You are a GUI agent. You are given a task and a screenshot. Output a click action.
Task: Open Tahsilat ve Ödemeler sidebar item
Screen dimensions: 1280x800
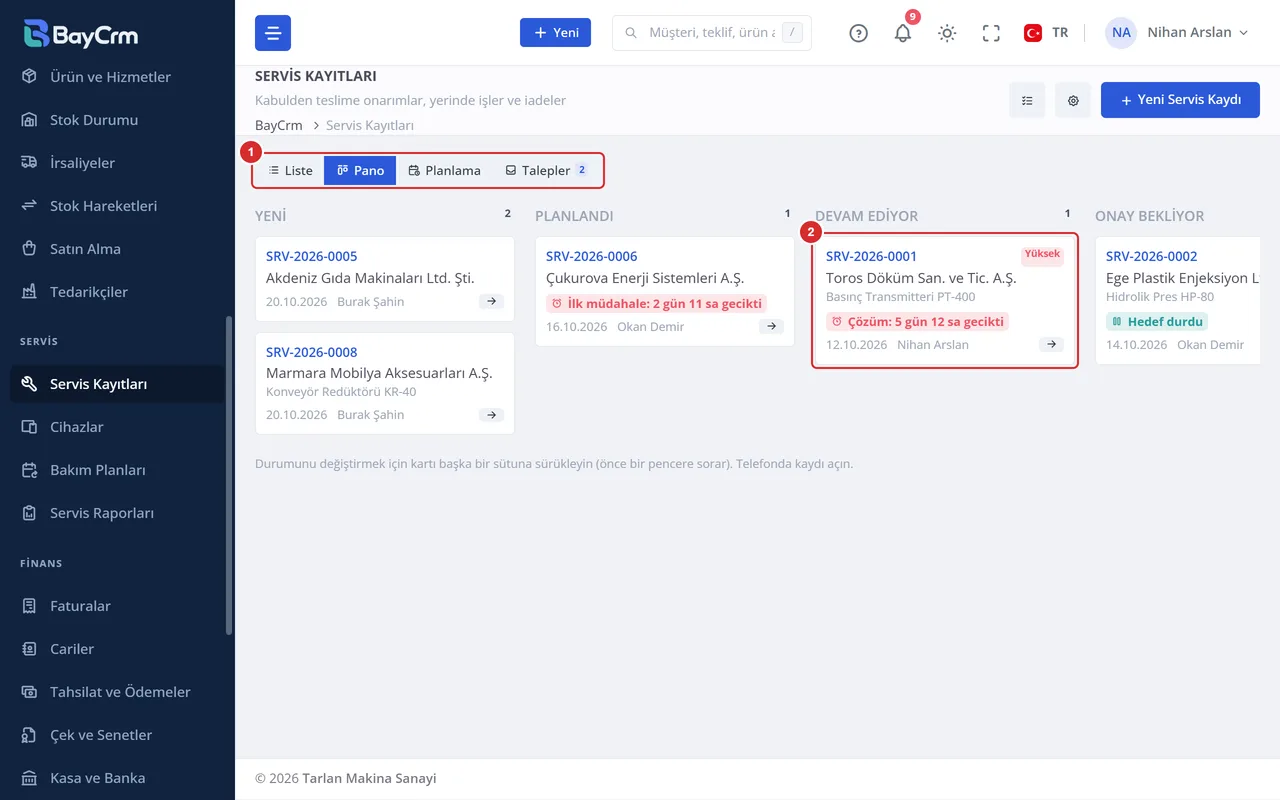tap(117, 692)
